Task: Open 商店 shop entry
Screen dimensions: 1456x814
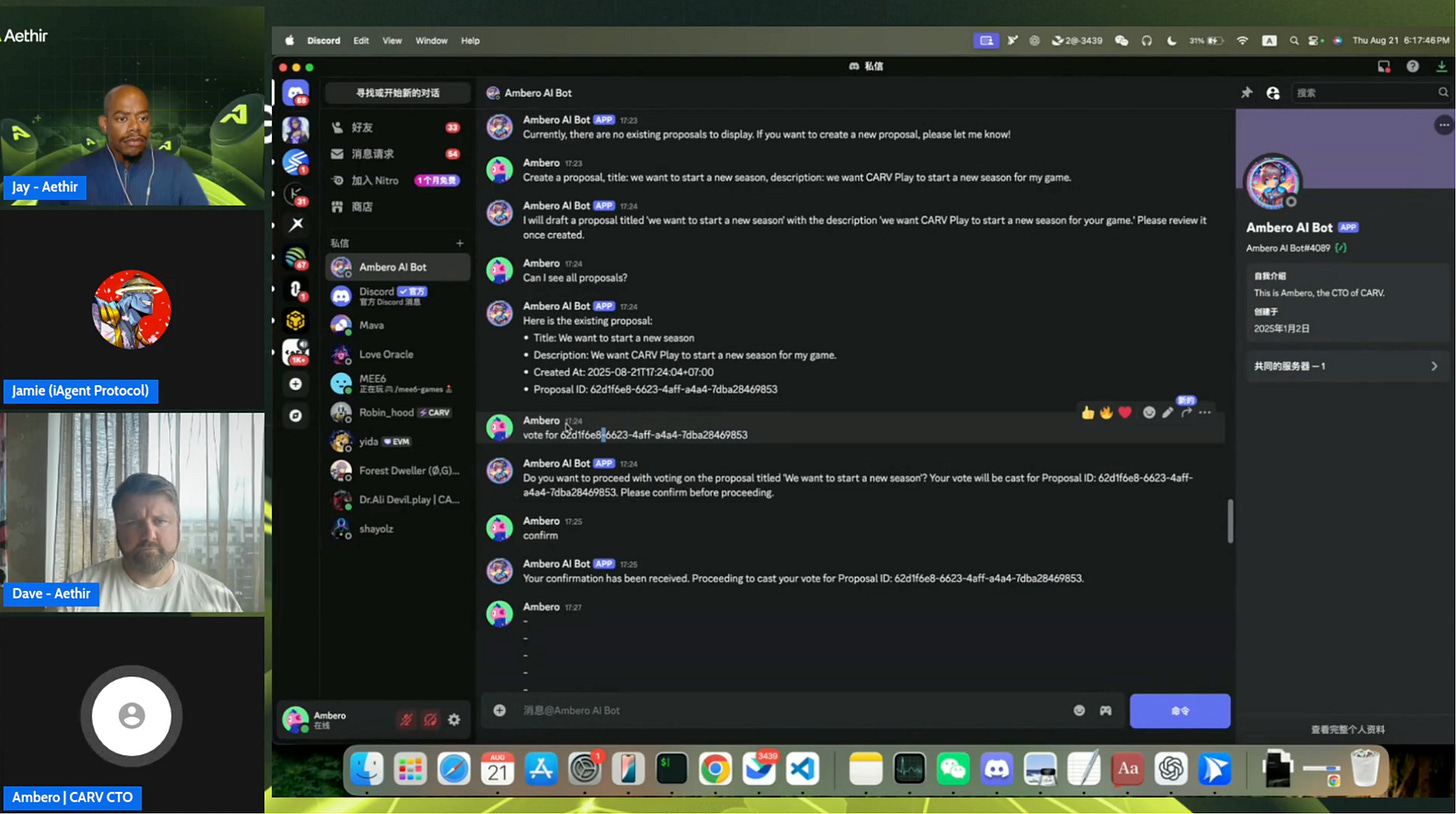Action: [397, 206]
